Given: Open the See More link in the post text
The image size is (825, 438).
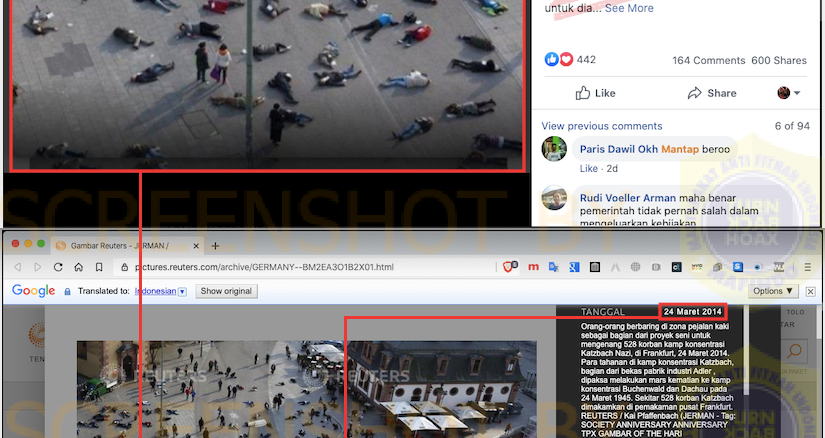Looking at the screenshot, I should point(629,8).
